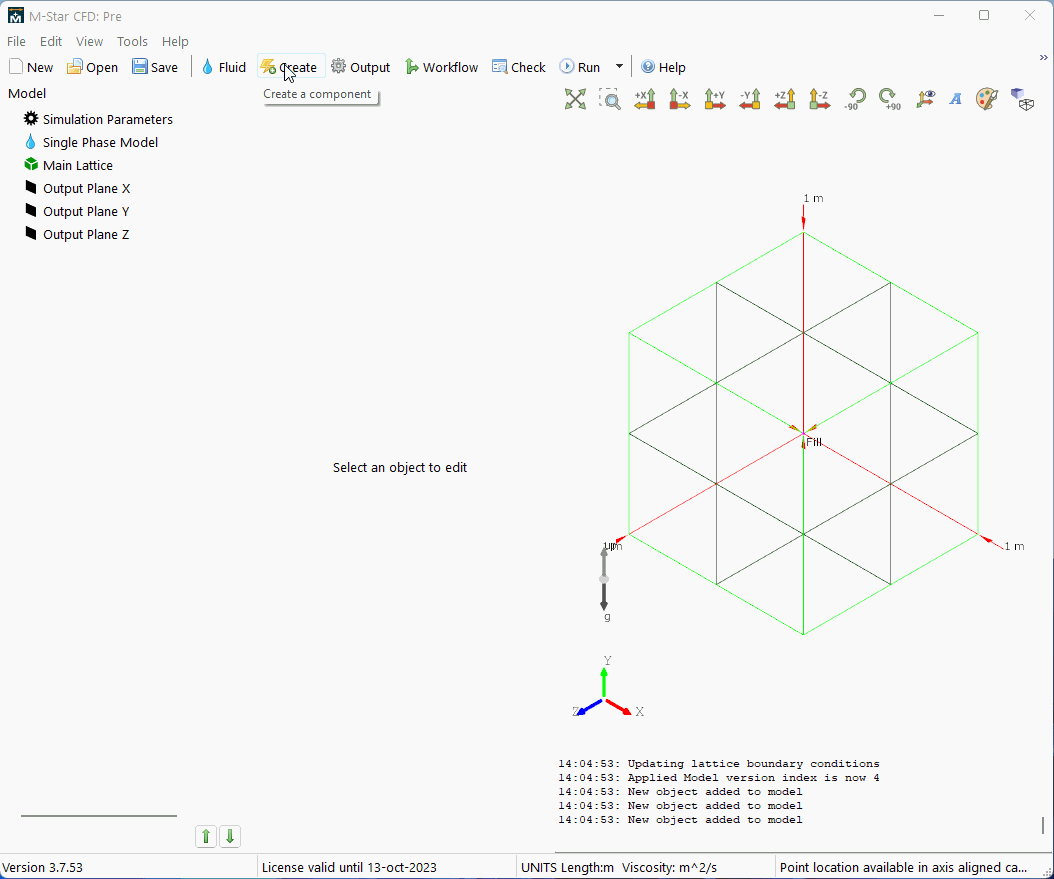Click the 'Select an object to edit' text
The image size is (1054, 879).
click(400, 468)
